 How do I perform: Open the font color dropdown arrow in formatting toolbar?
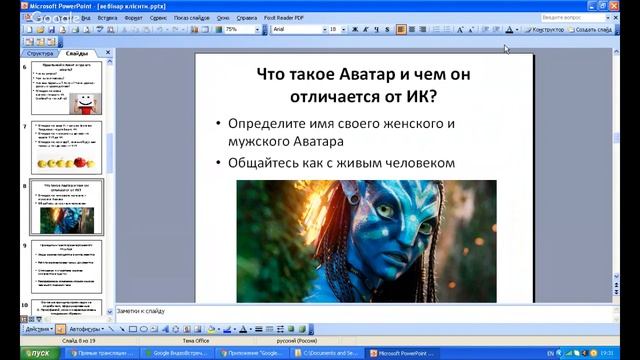(517, 29)
